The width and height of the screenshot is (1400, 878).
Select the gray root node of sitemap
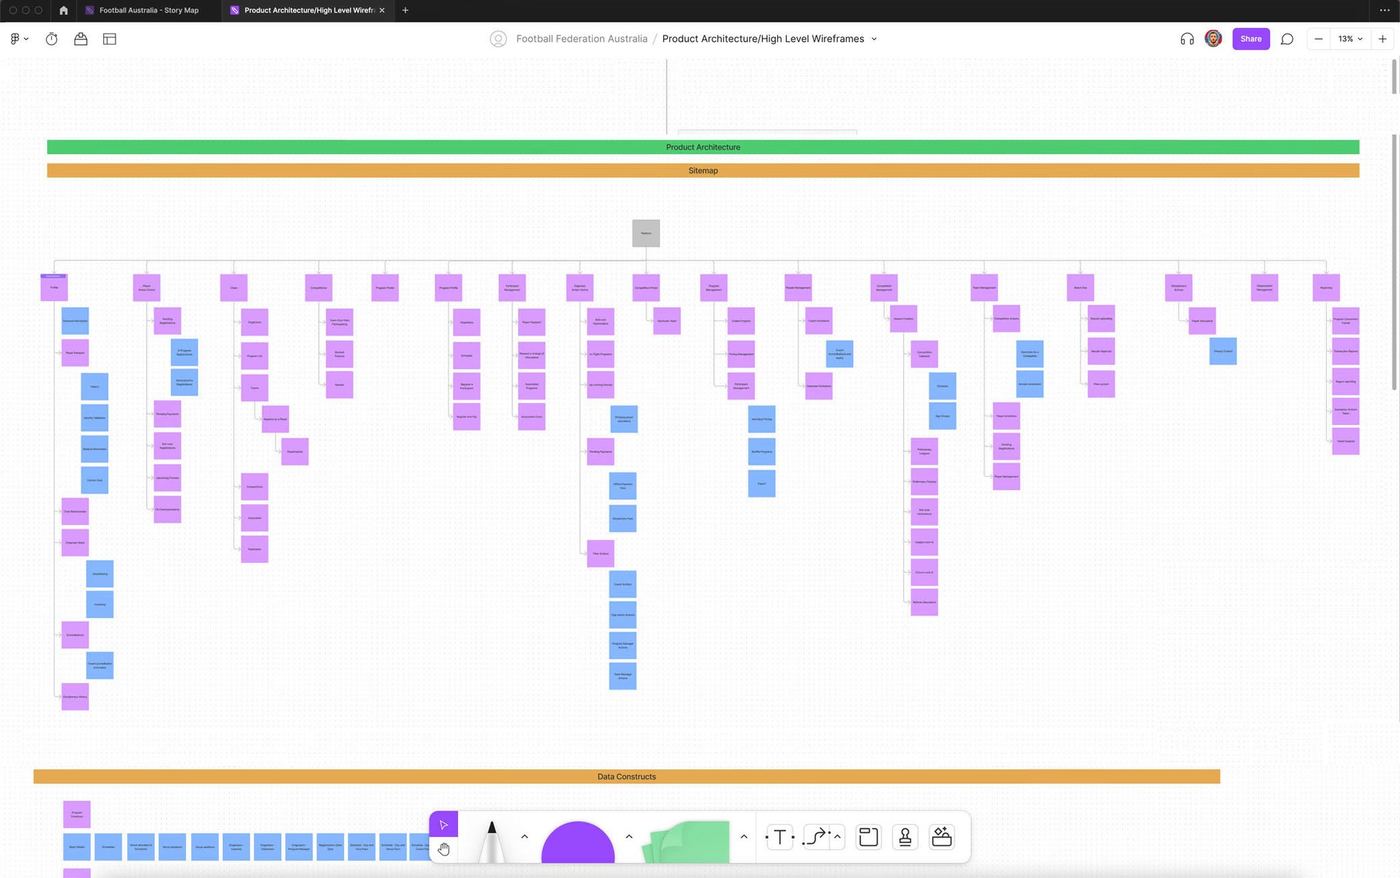click(646, 233)
